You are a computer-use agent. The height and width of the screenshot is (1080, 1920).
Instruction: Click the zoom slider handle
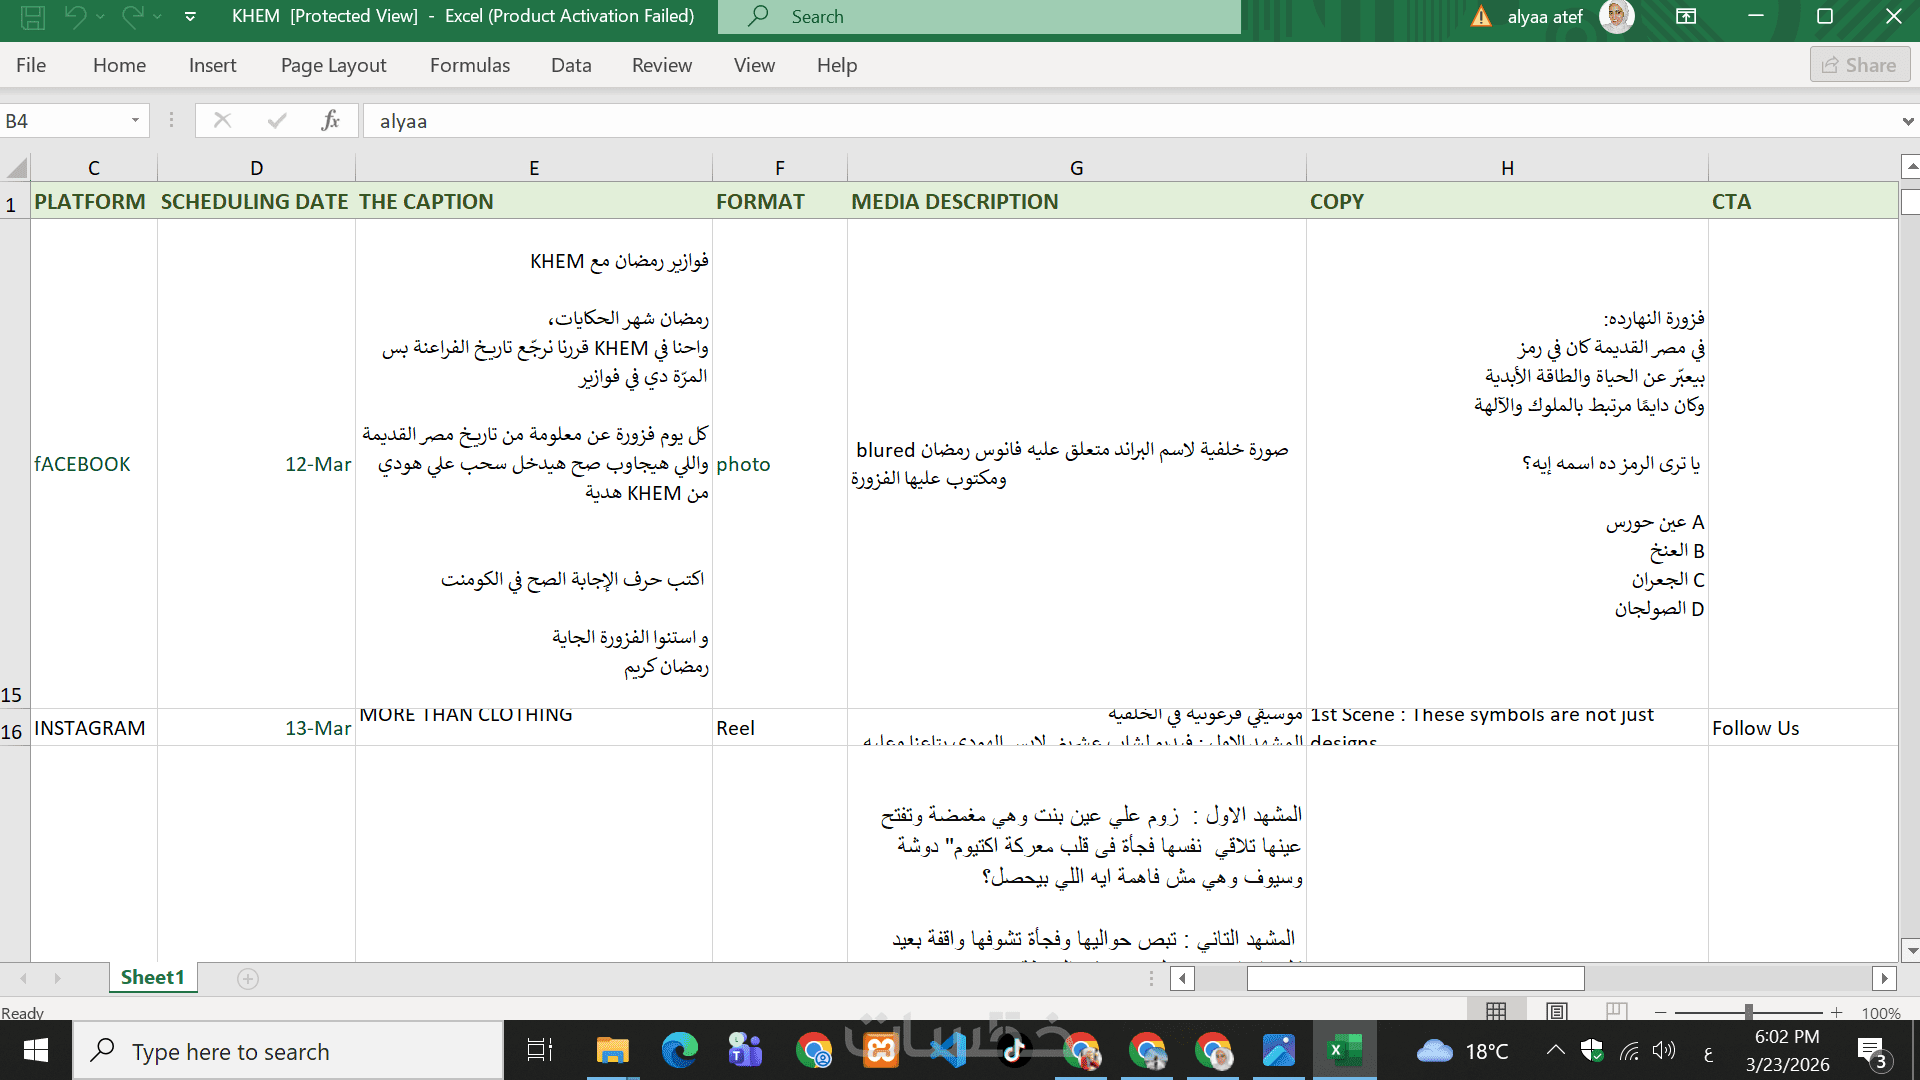pos(1748,1012)
